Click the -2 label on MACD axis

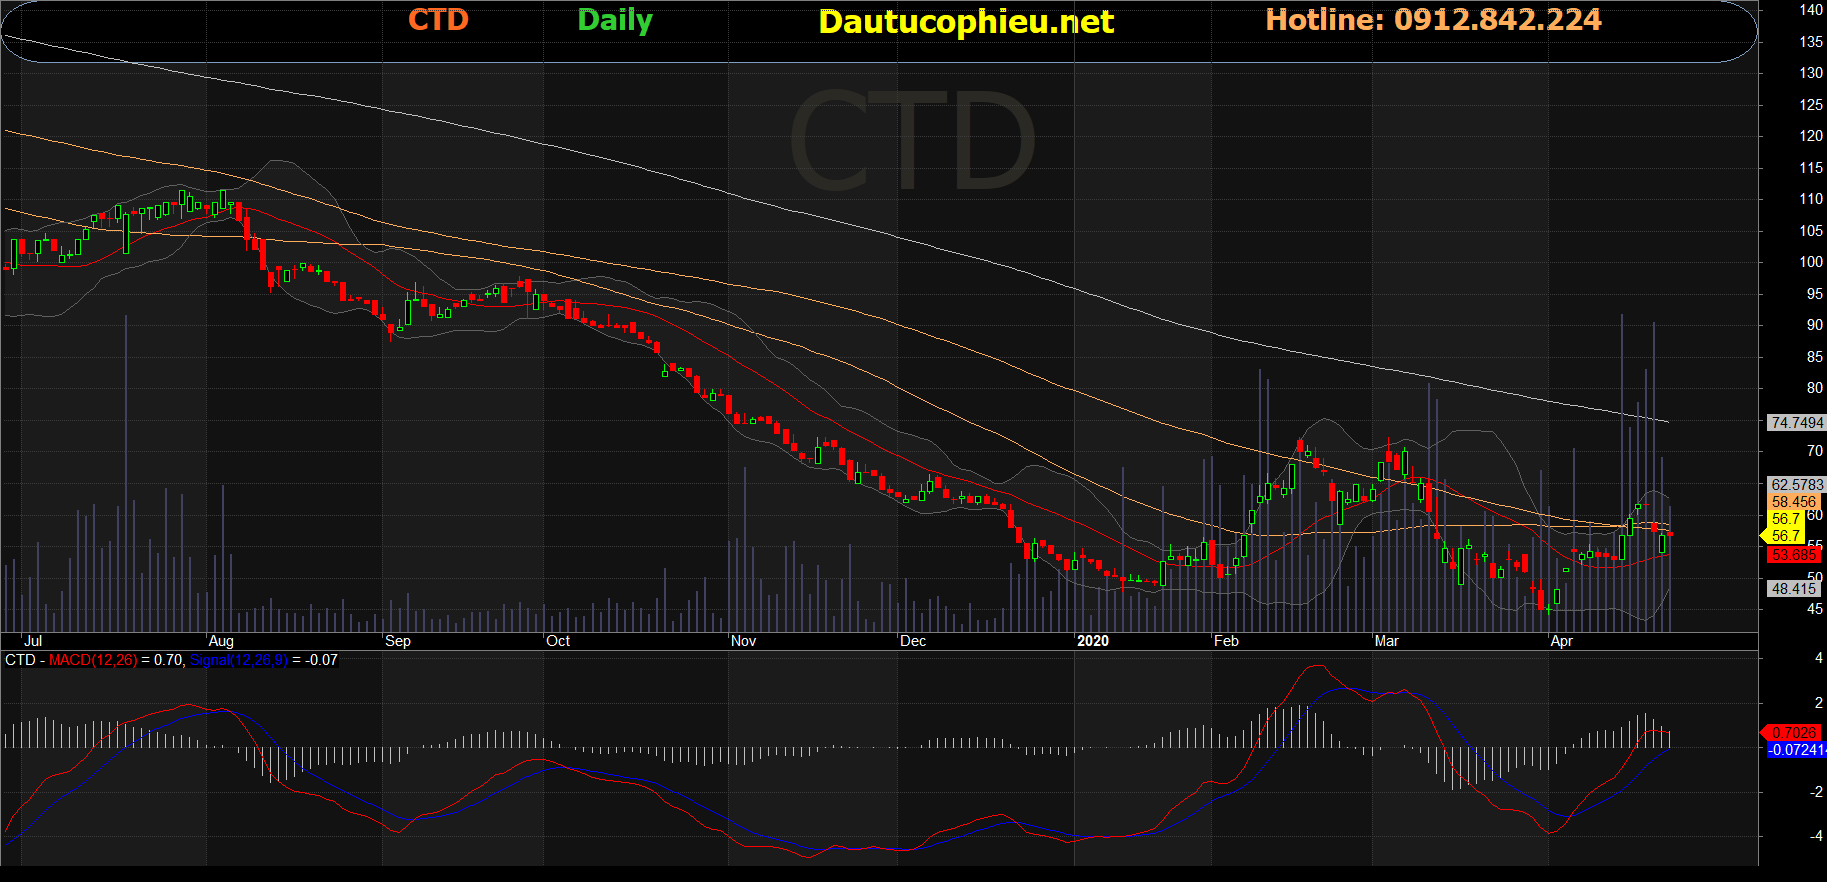pyautogui.click(x=1816, y=792)
